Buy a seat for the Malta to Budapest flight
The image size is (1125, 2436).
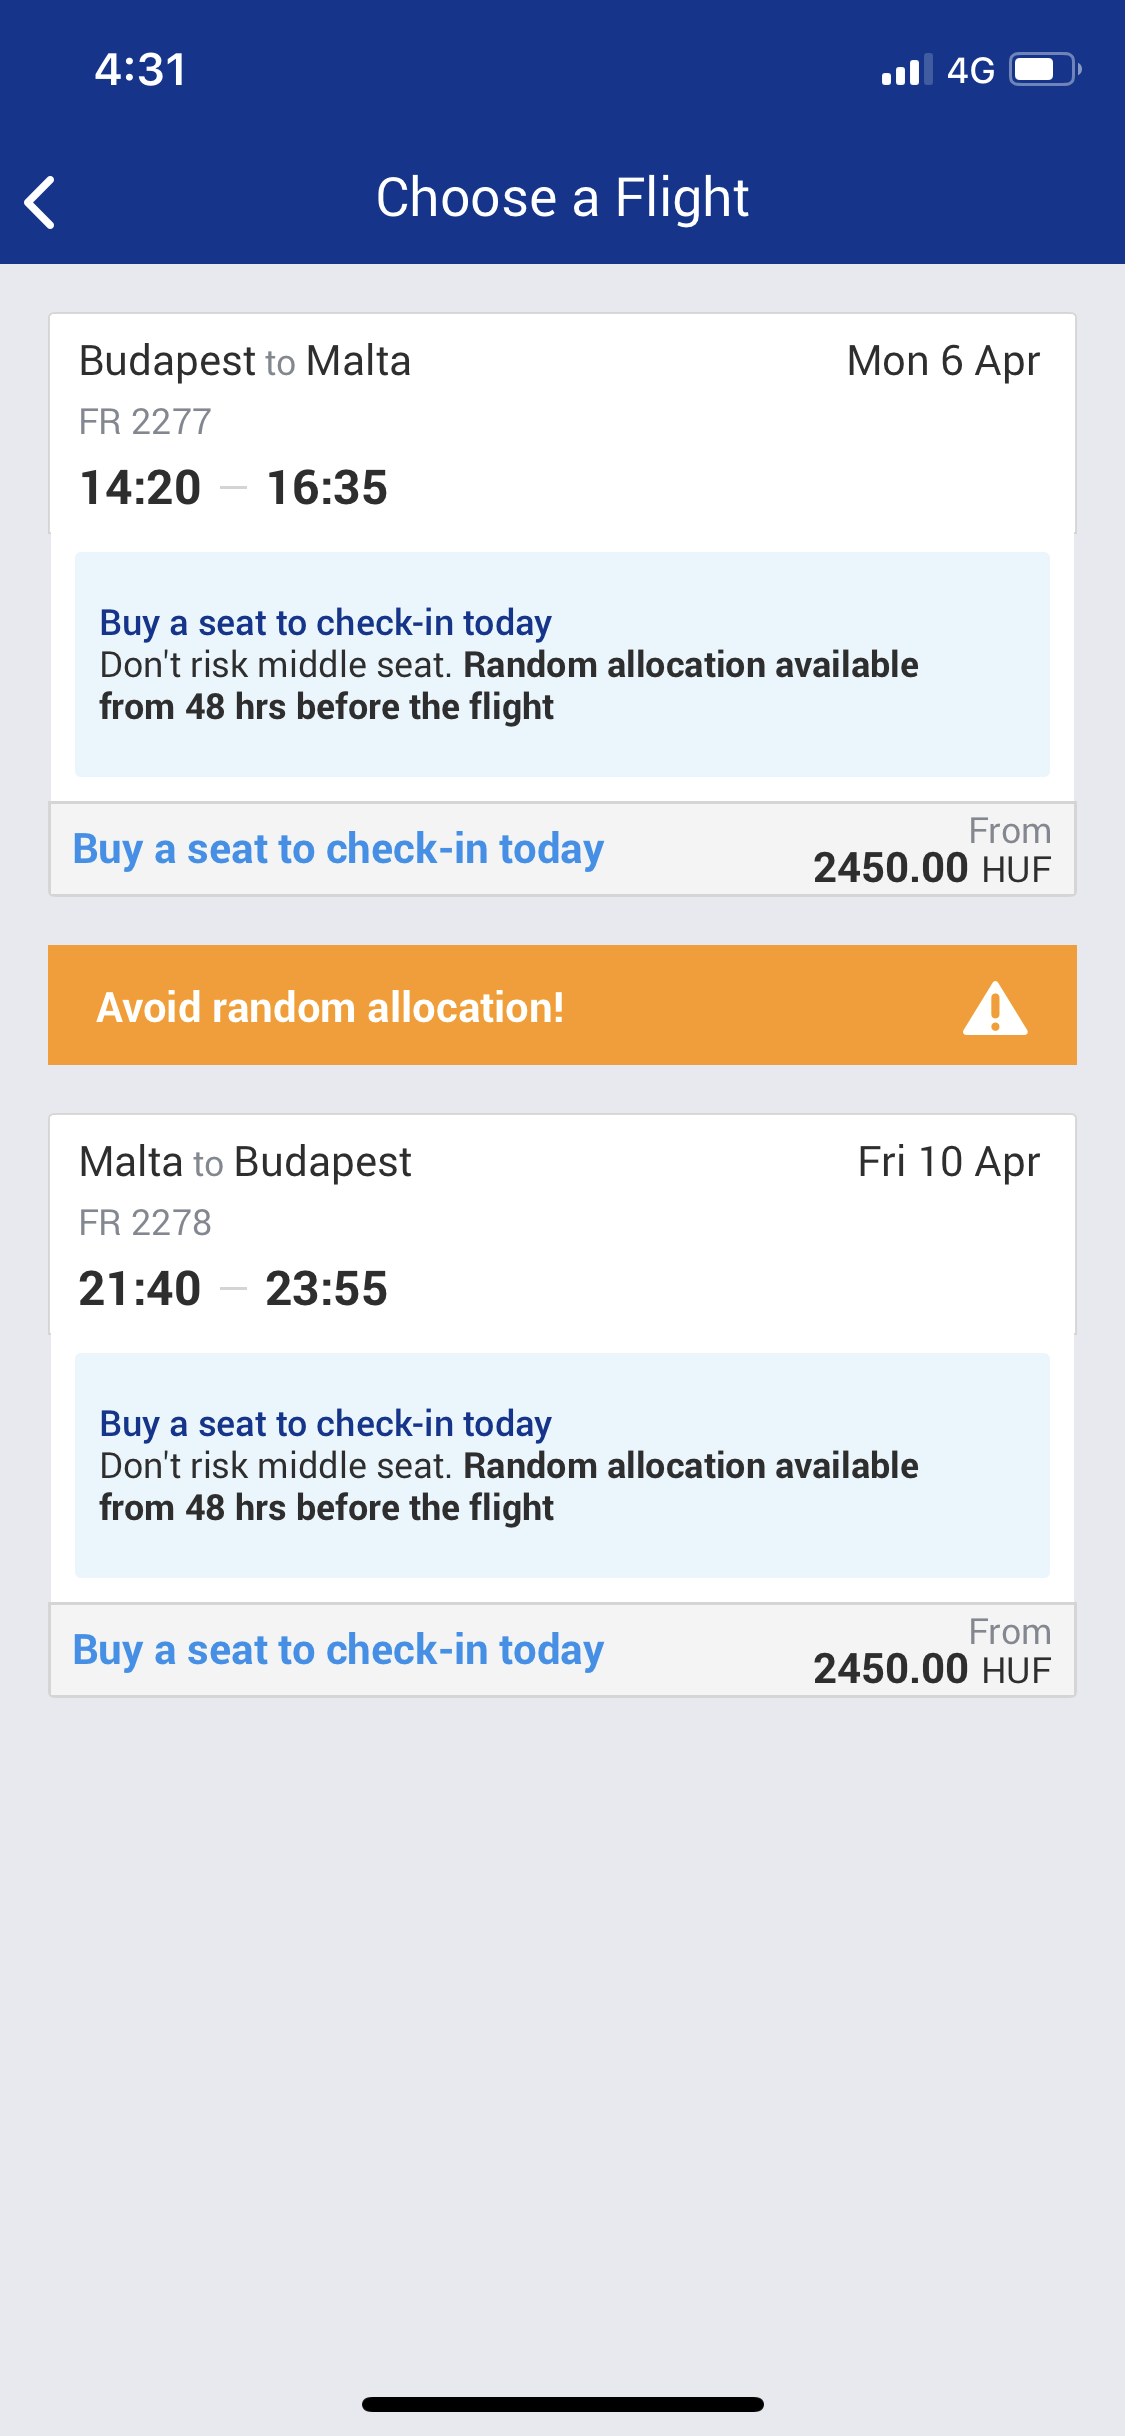338,1651
